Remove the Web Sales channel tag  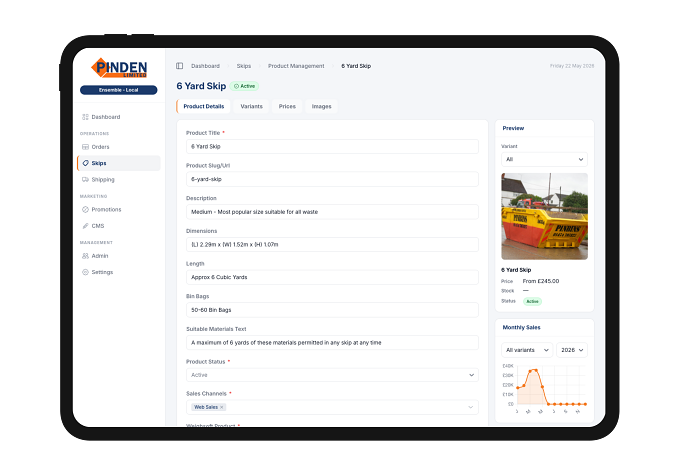[x=222, y=407]
